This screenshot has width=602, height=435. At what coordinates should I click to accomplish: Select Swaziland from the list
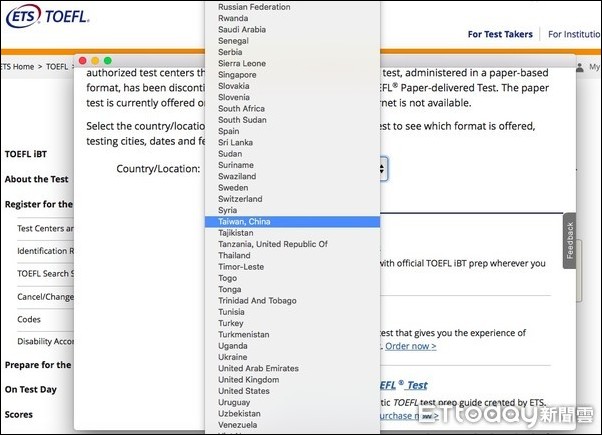point(237,176)
